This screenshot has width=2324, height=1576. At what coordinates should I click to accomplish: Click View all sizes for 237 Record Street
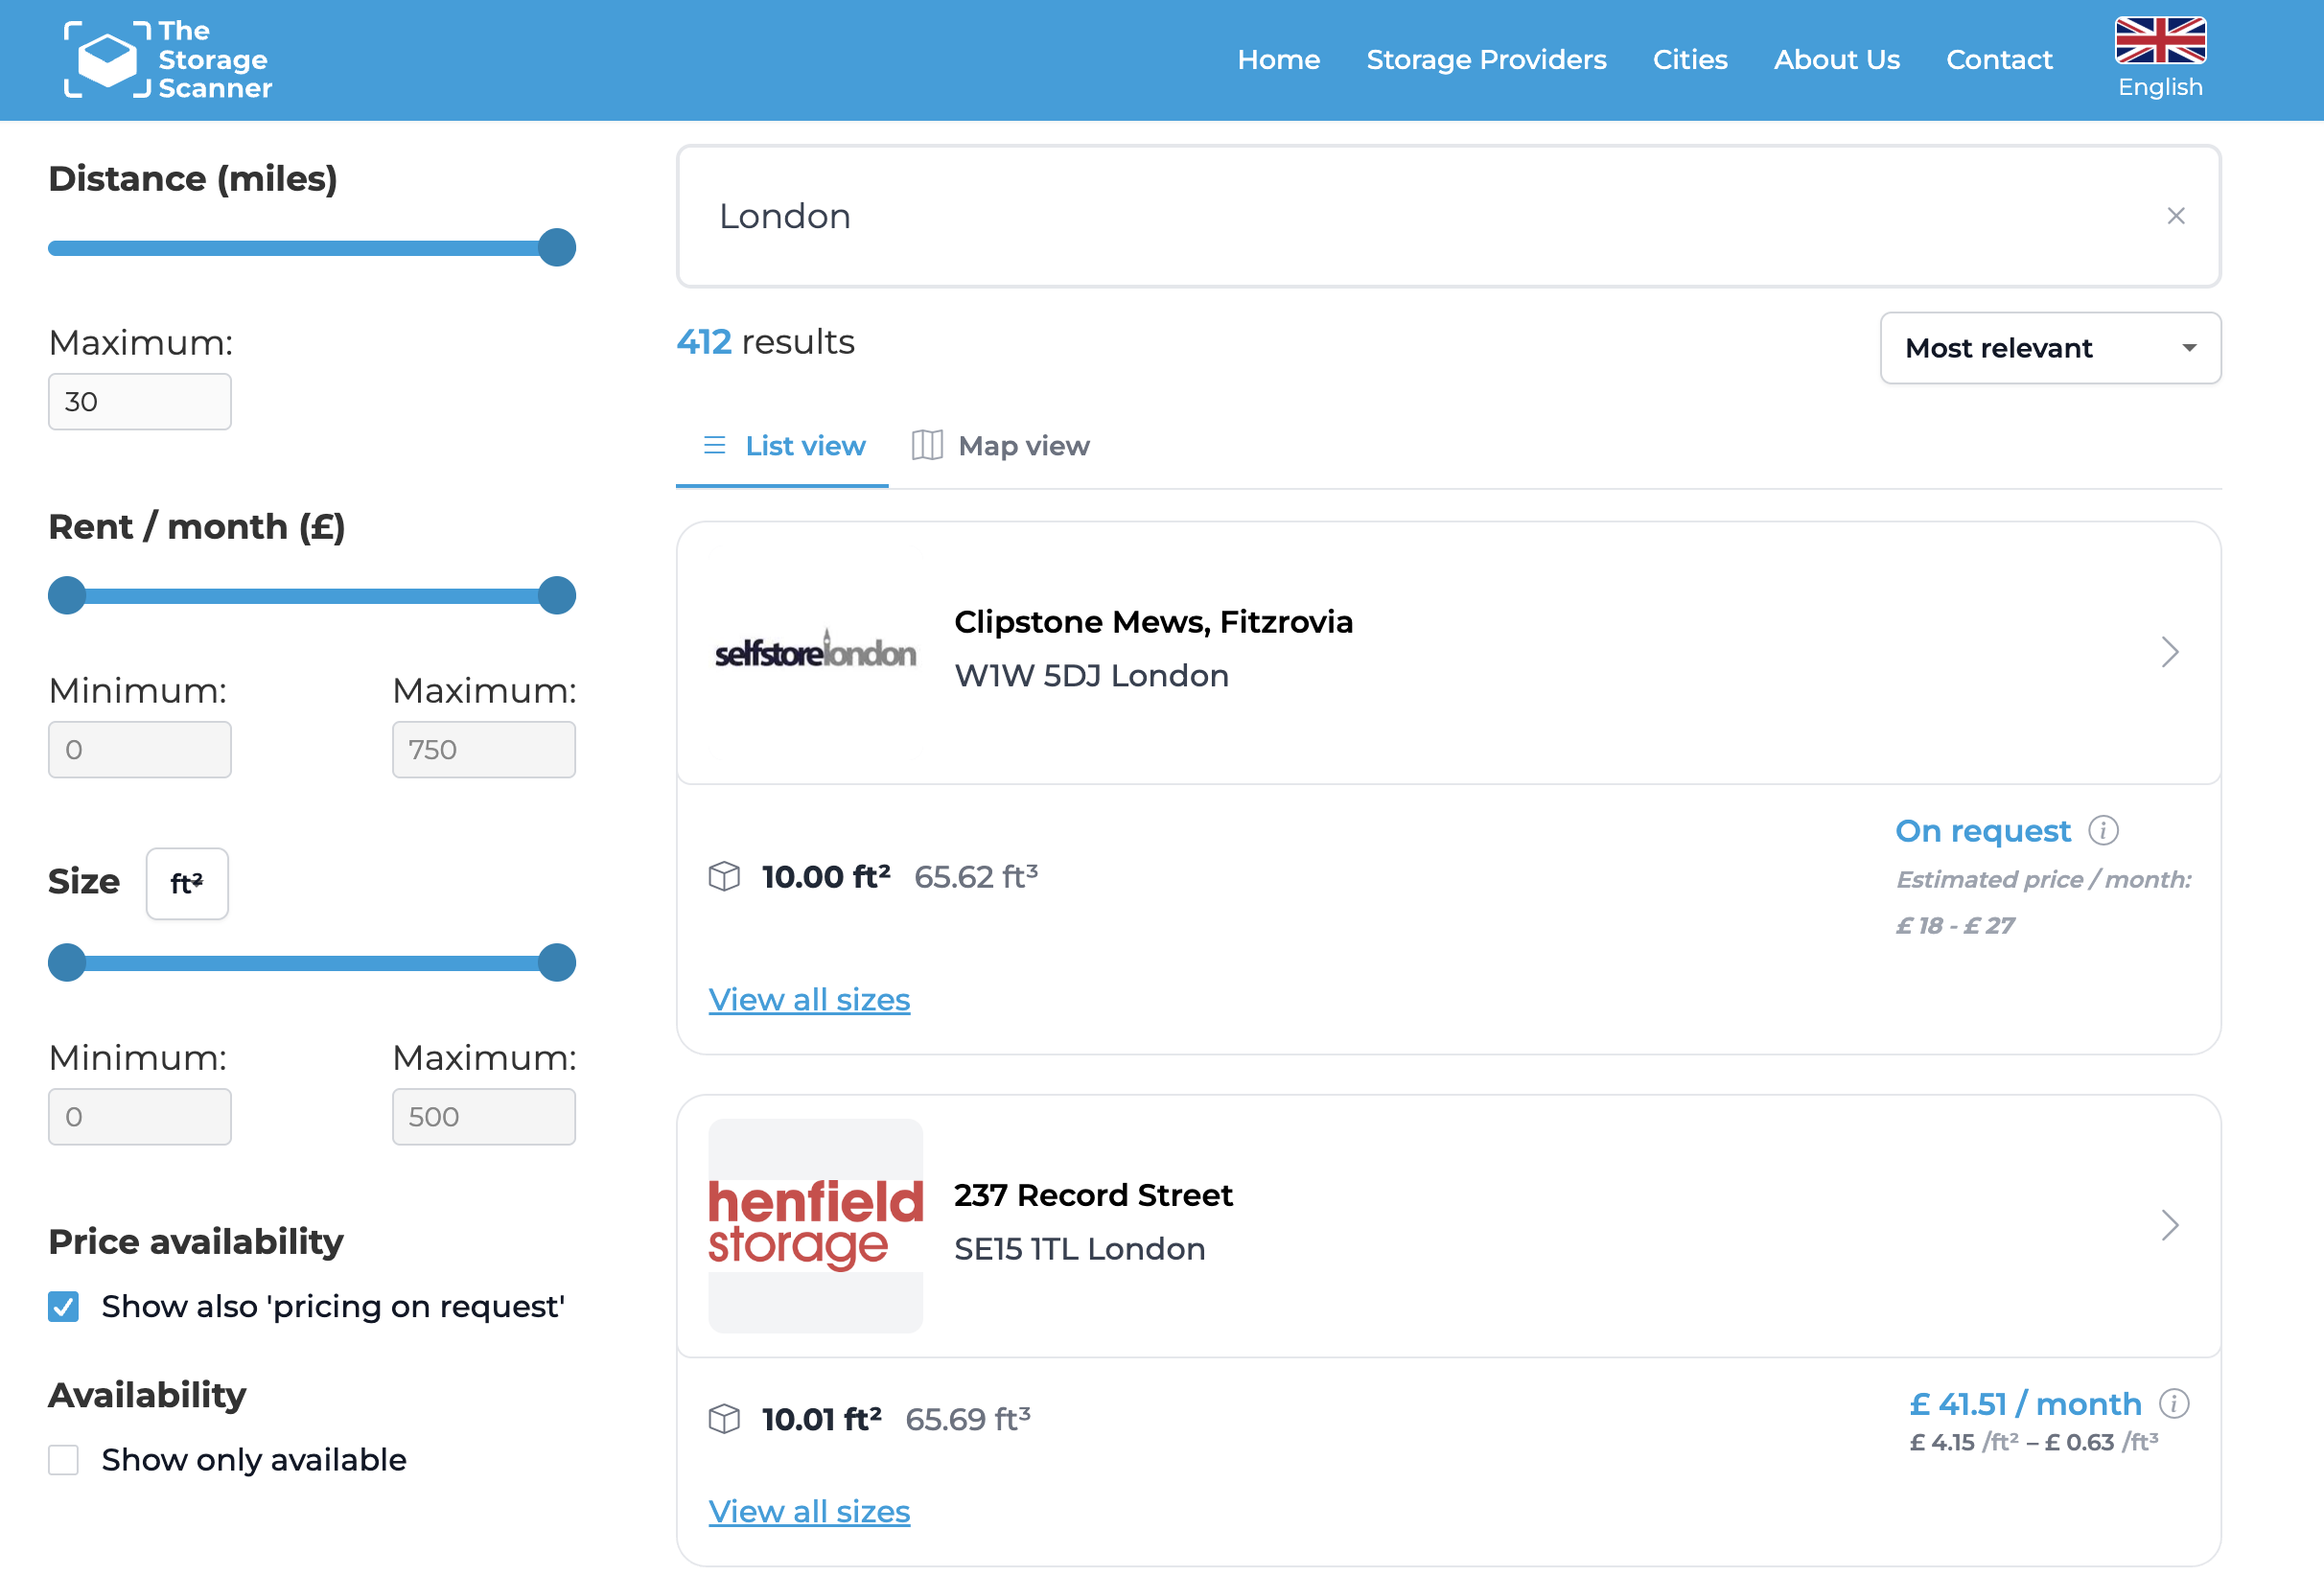pyautogui.click(x=809, y=1512)
